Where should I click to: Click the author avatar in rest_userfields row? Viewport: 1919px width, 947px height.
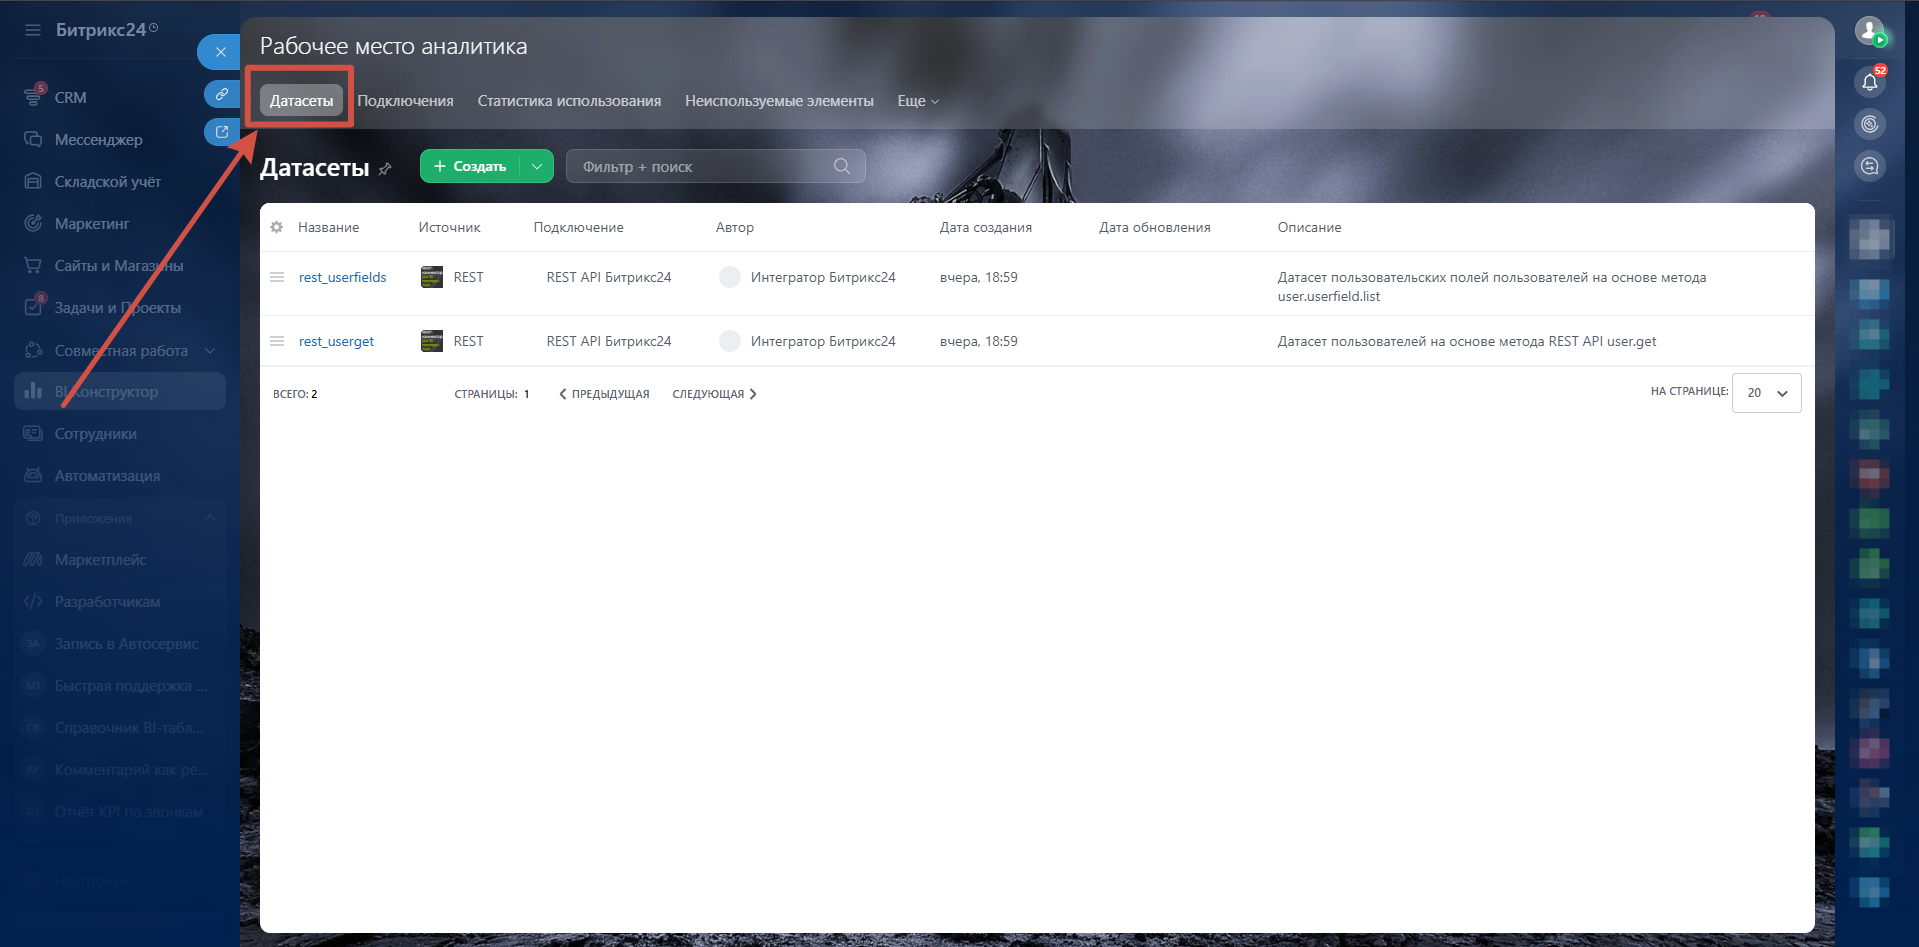click(x=730, y=277)
